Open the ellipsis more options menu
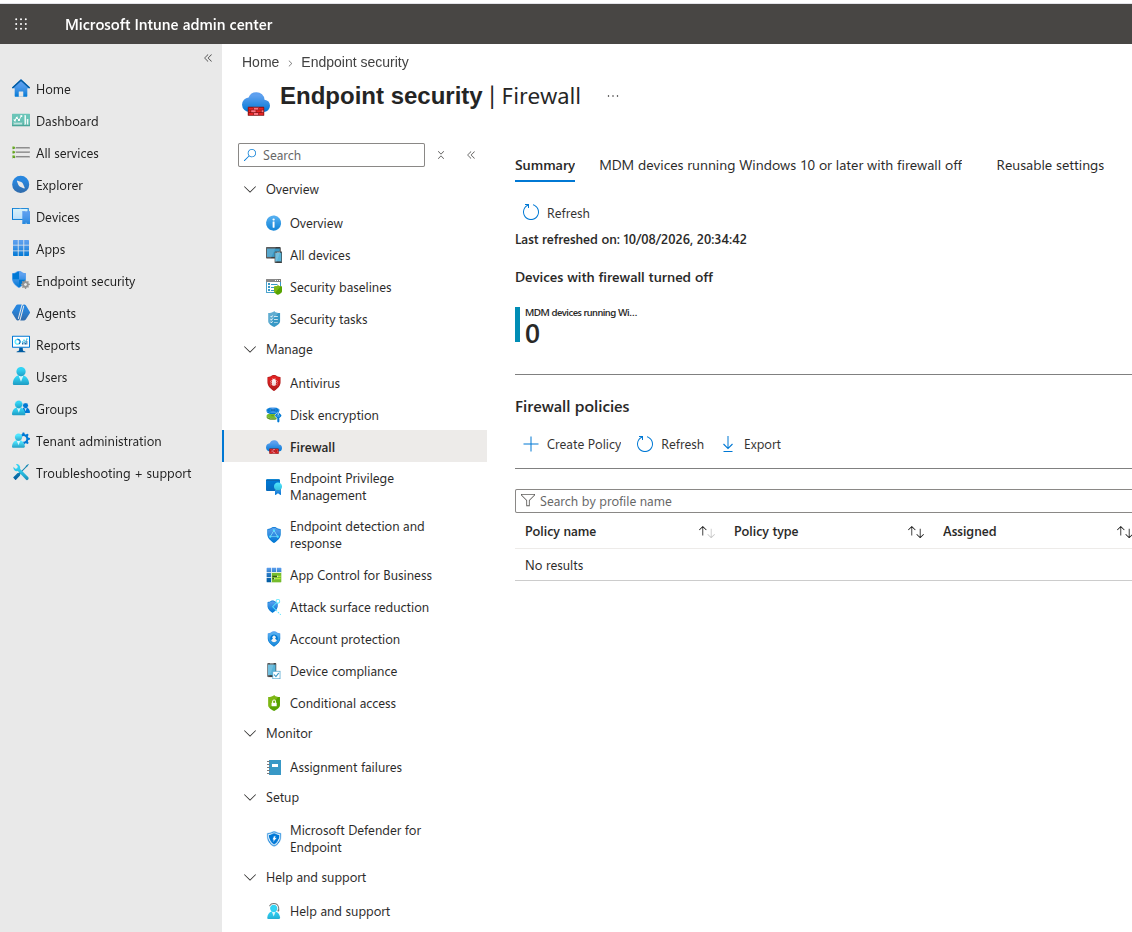The width and height of the screenshot is (1132, 932). click(x=613, y=96)
